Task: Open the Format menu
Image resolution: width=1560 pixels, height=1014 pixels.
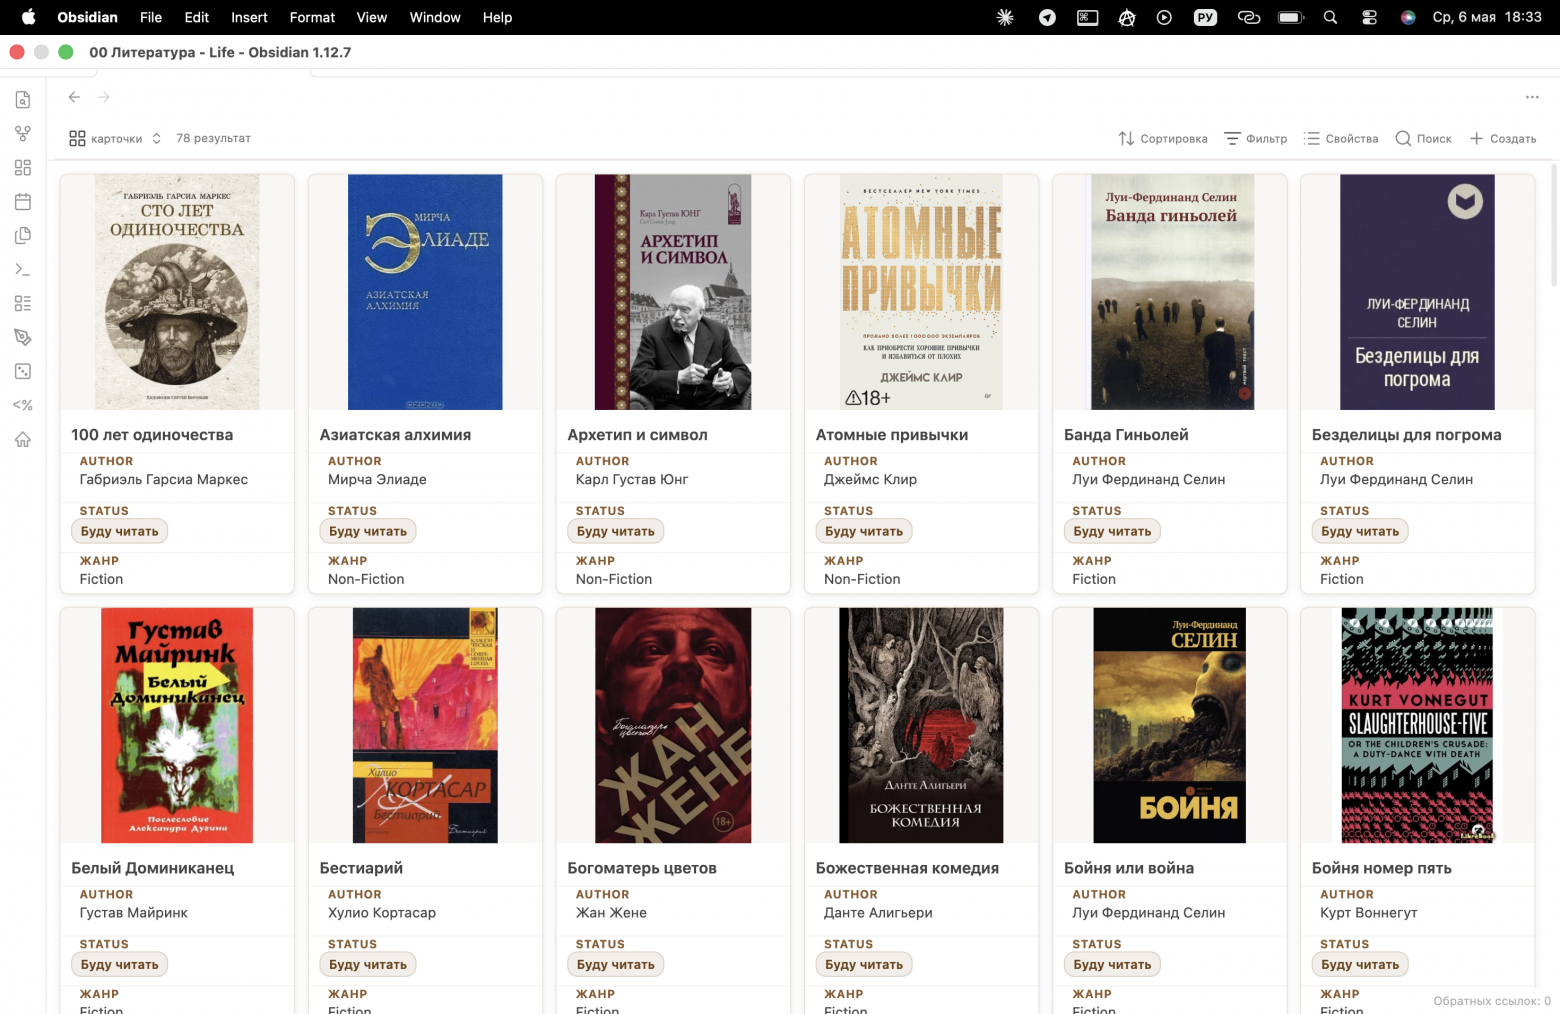Action: point(312,17)
